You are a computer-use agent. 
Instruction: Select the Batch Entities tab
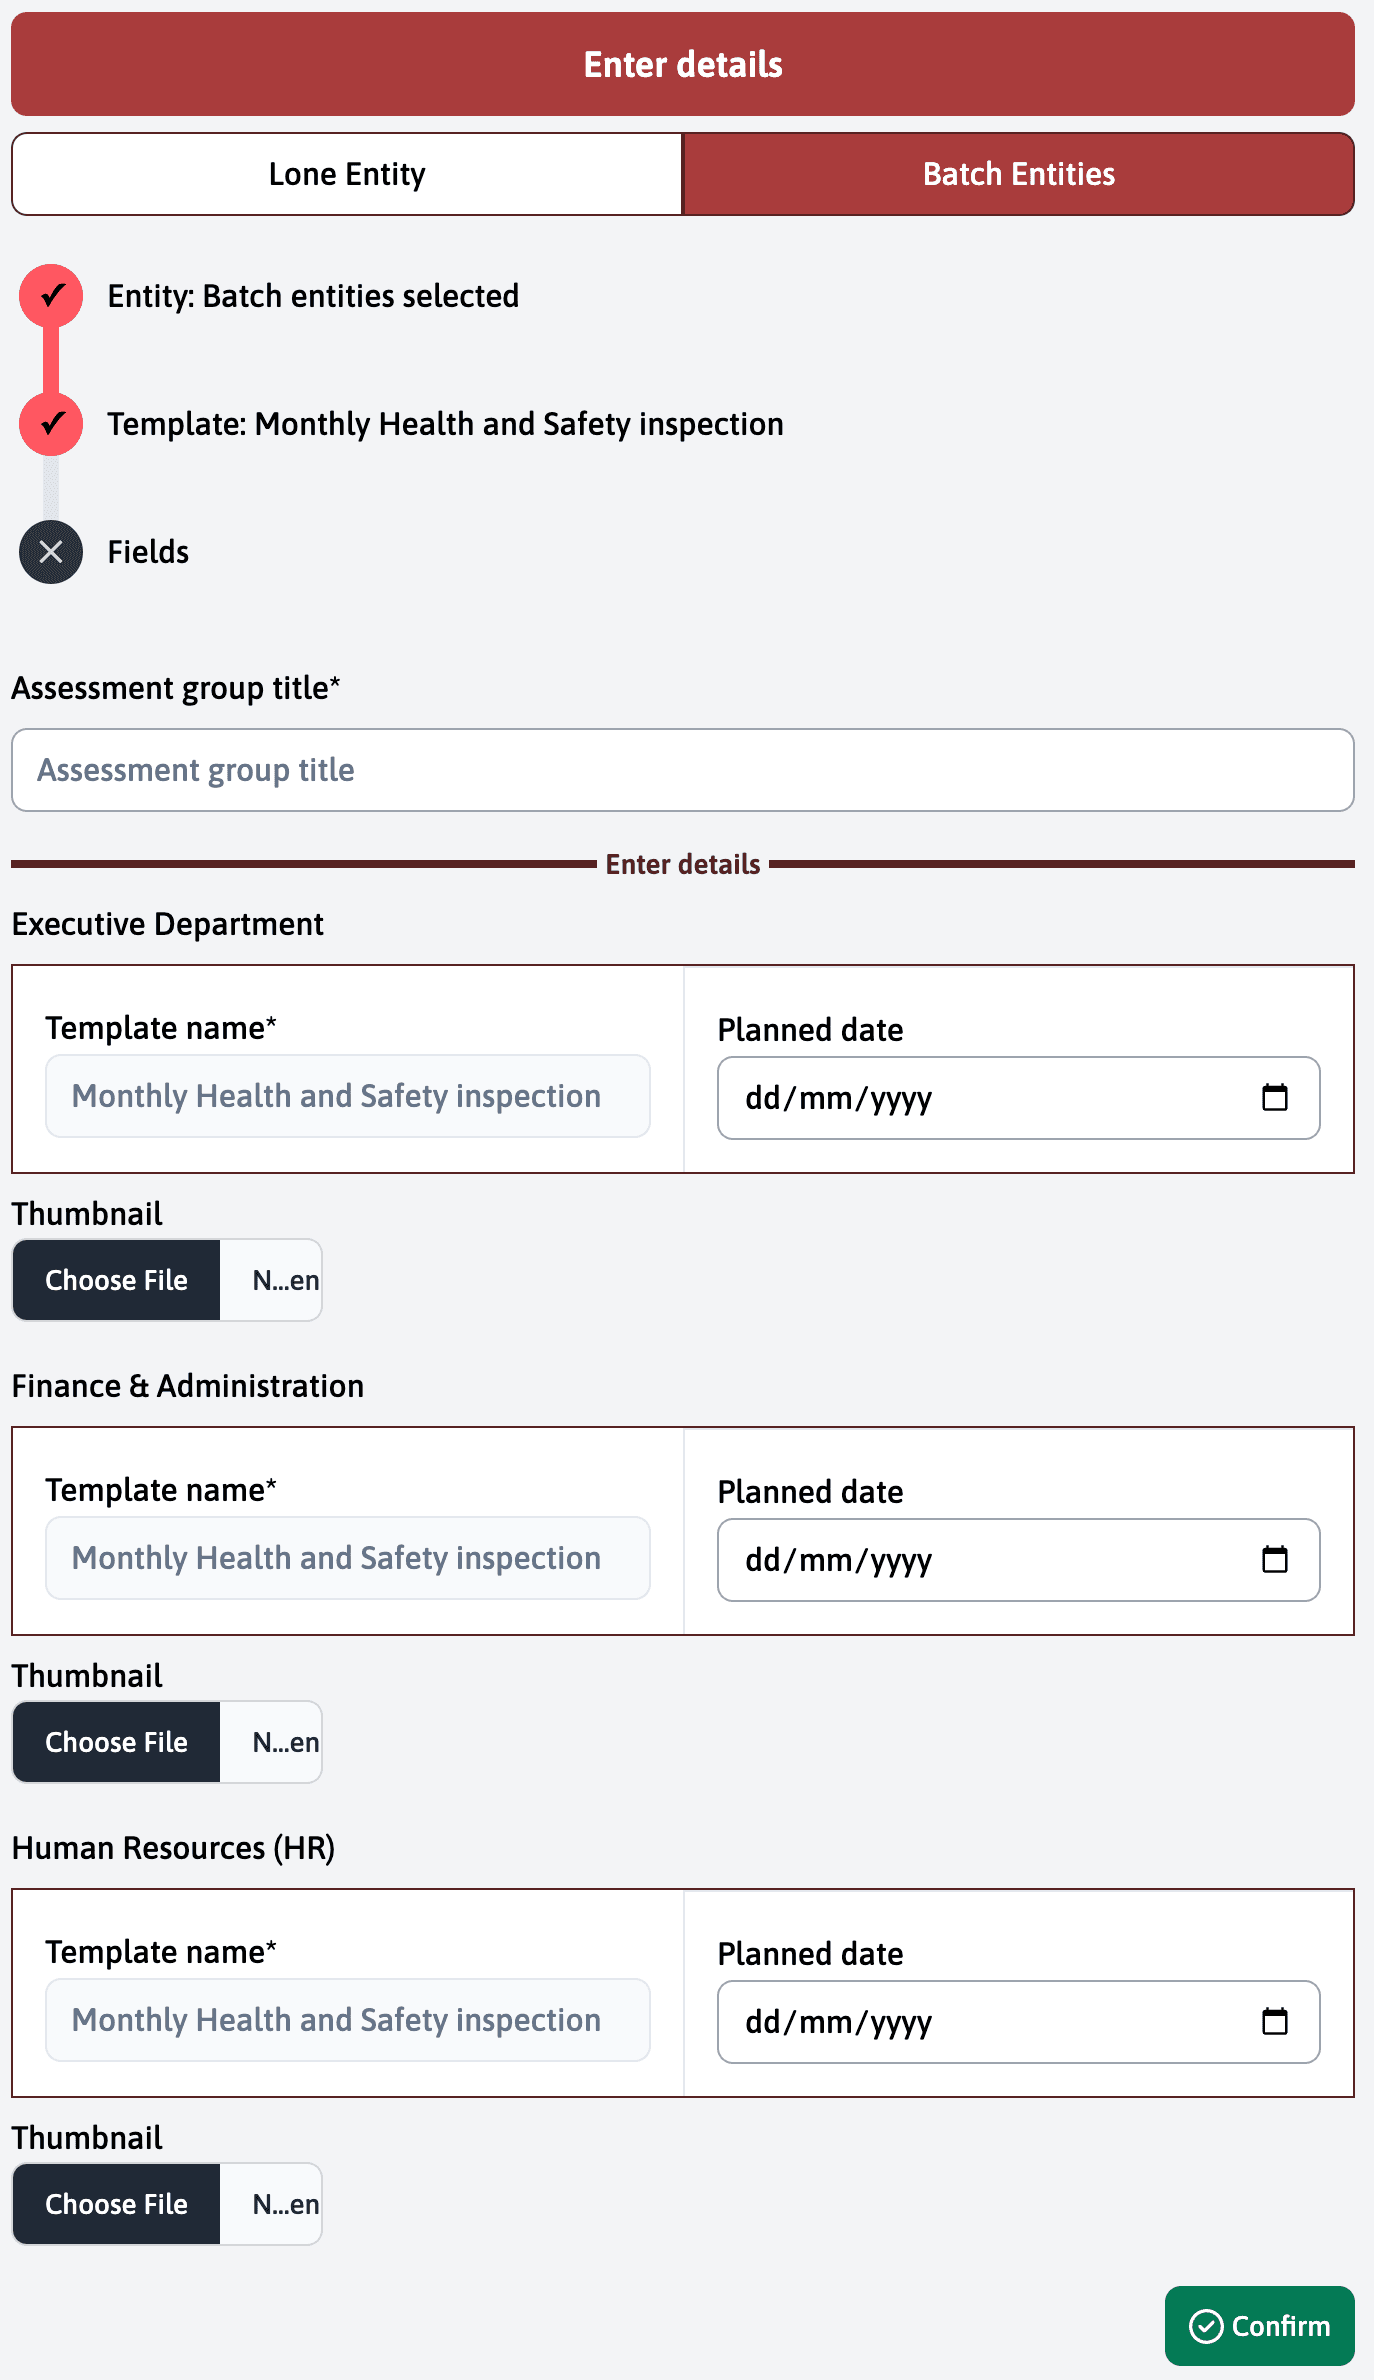tap(1018, 174)
